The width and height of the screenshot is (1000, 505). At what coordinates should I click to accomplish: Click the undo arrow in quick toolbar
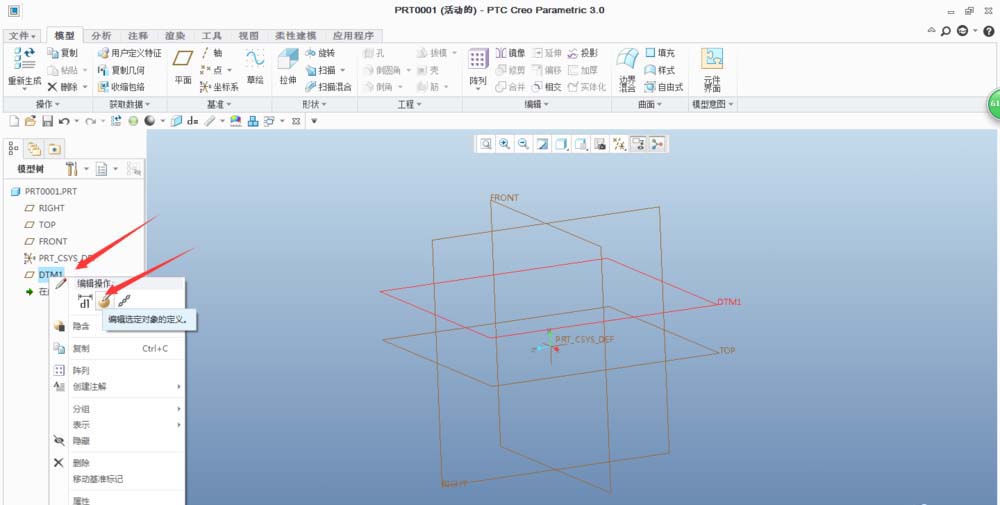pos(64,121)
